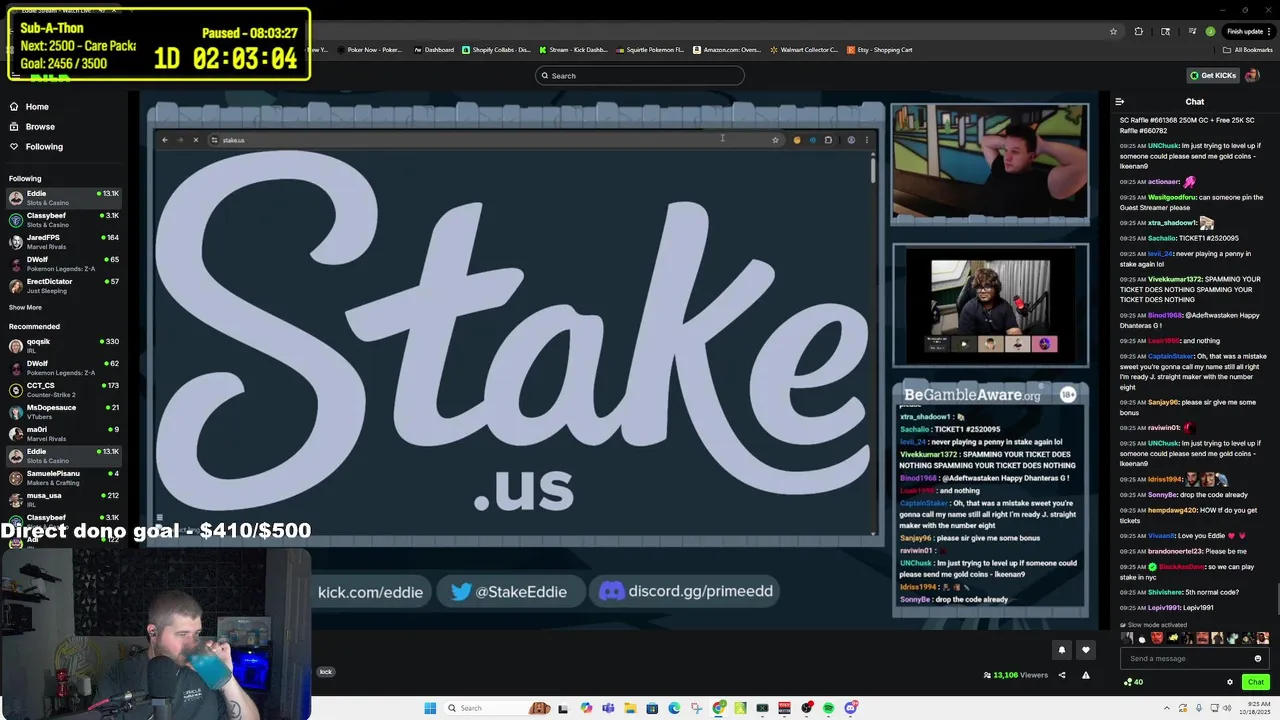Open All Bookmarks folder
1280x720 pixels.
(1247, 50)
